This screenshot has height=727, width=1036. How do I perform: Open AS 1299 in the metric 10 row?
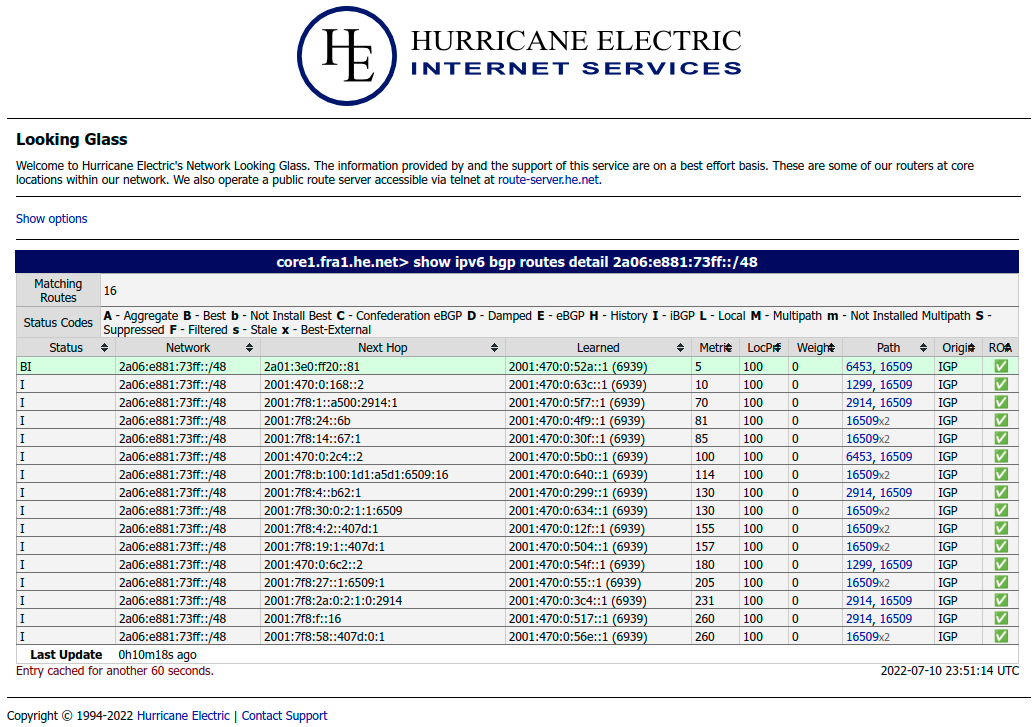[858, 385]
